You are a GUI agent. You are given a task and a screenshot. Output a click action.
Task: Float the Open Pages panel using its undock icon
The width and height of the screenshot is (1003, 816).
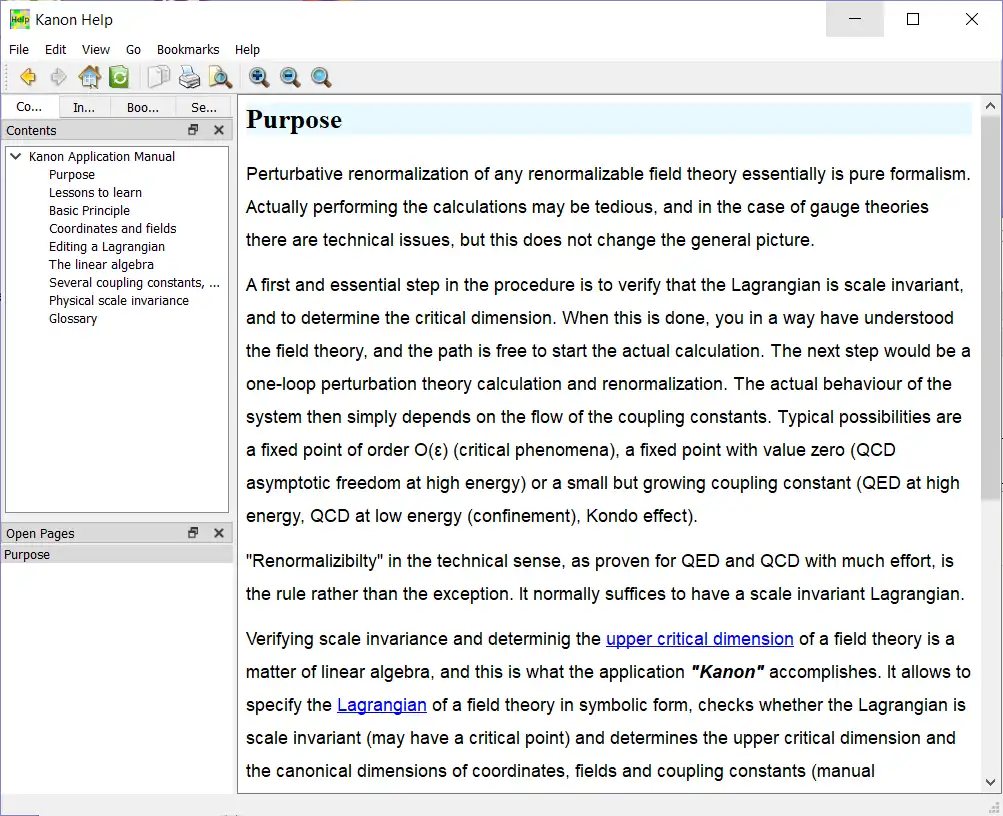tap(194, 533)
